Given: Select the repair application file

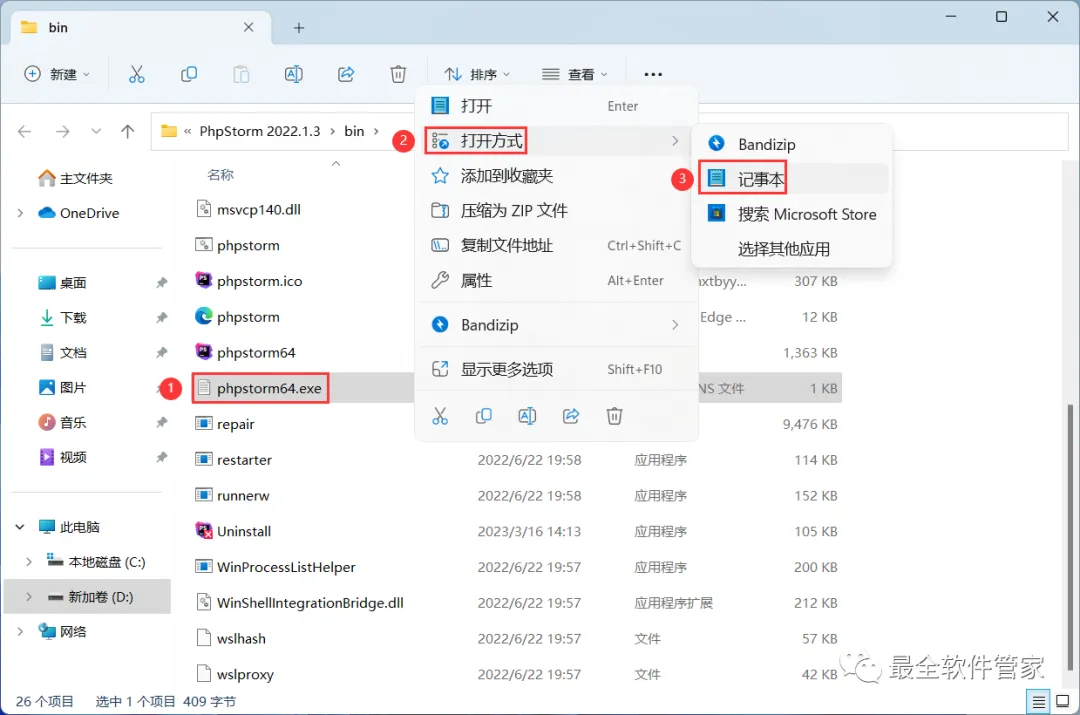Looking at the screenshot, I should pyautogui.click(x=225, y=424).
